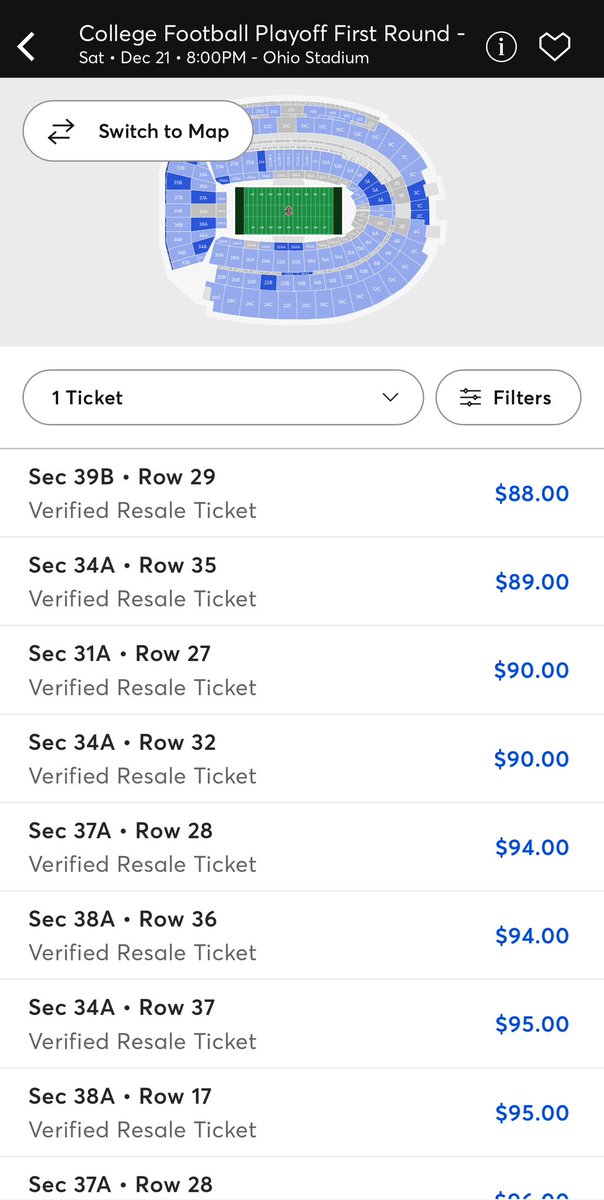Screen dimensions: 604x1200
Task: Select section 3C on the stadium map
Action: point(417,192)
